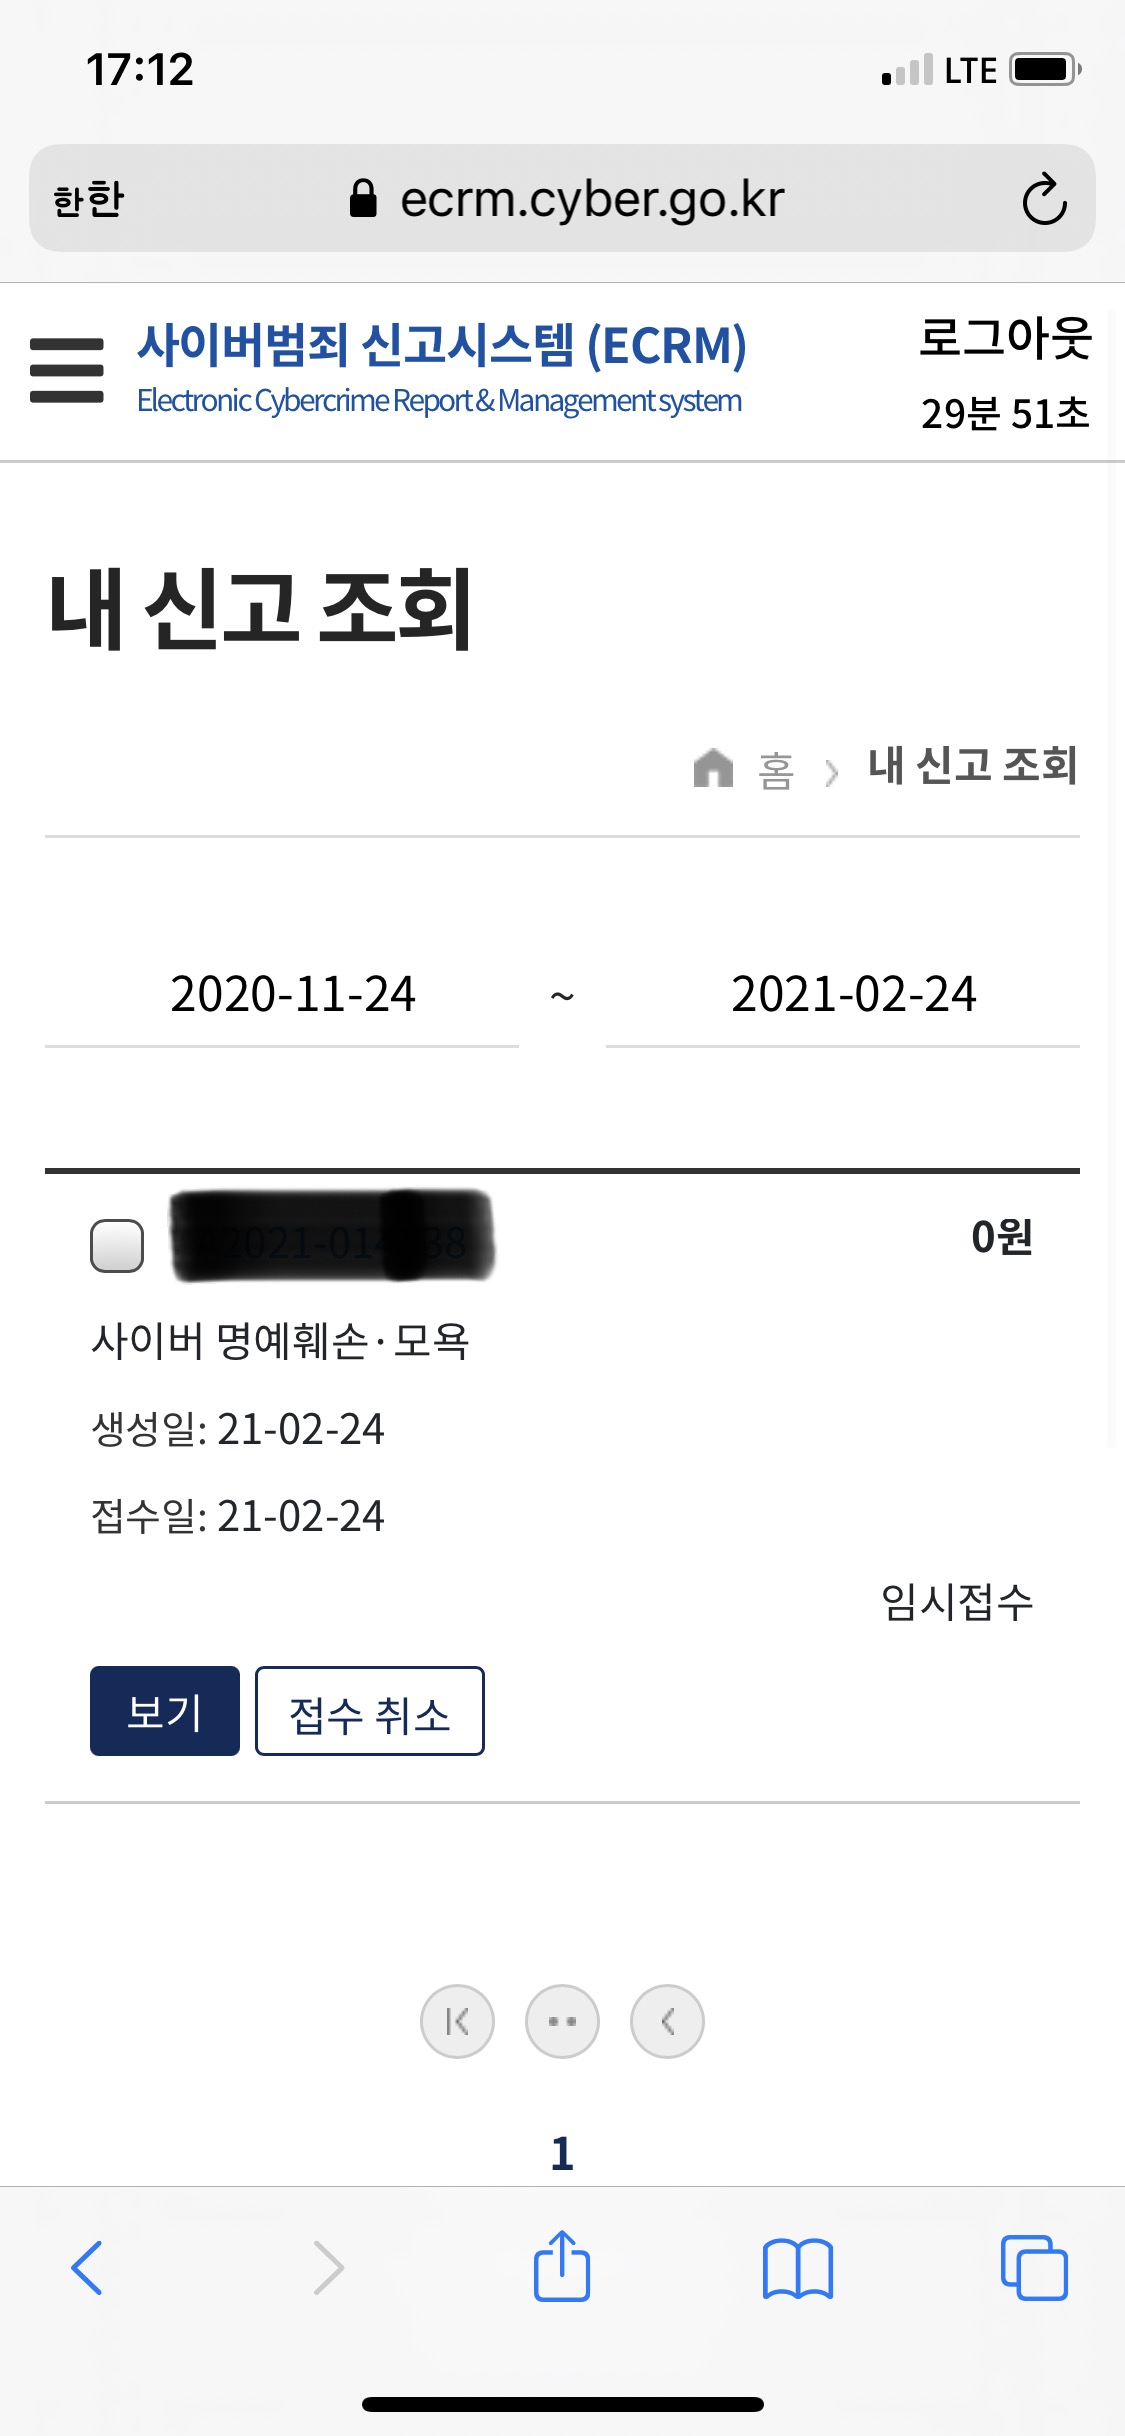Tap the middle dots pagination button
Image resolution: width=1125 pixels, height=2436 pixels.
tap(562, 2021)
